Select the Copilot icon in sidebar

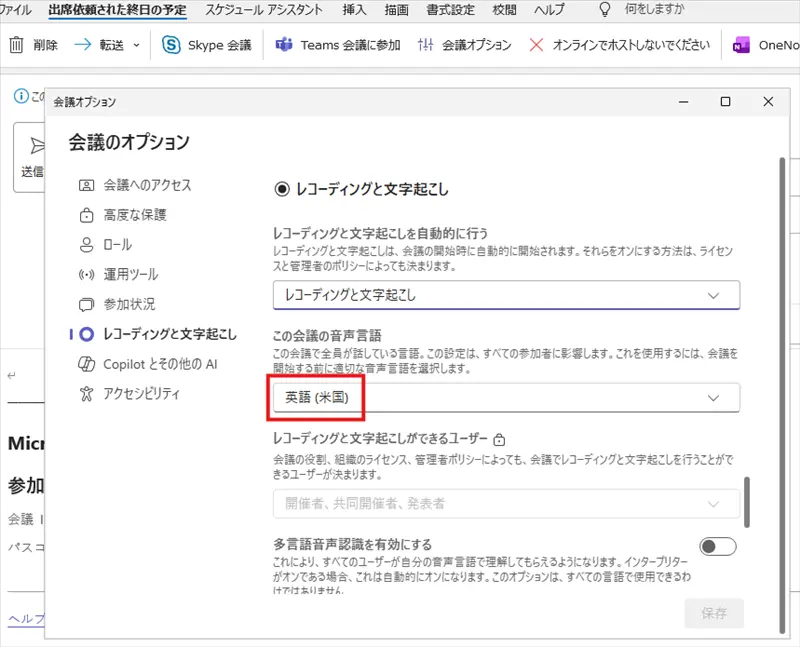coord(86,364)
